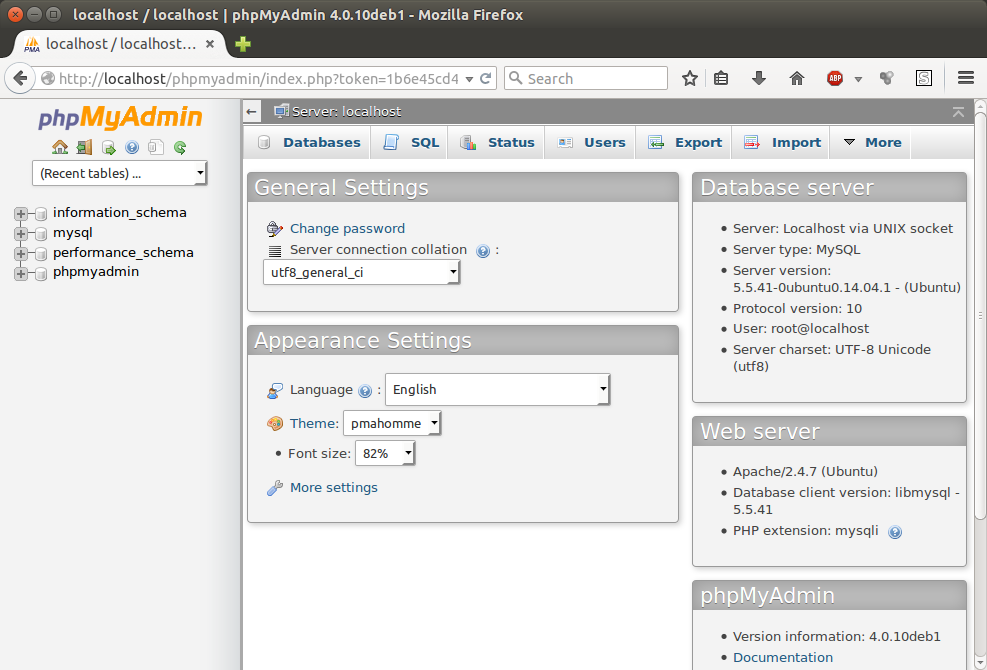
Task: Click the Theme link label
Action: [x=313, y=423]
